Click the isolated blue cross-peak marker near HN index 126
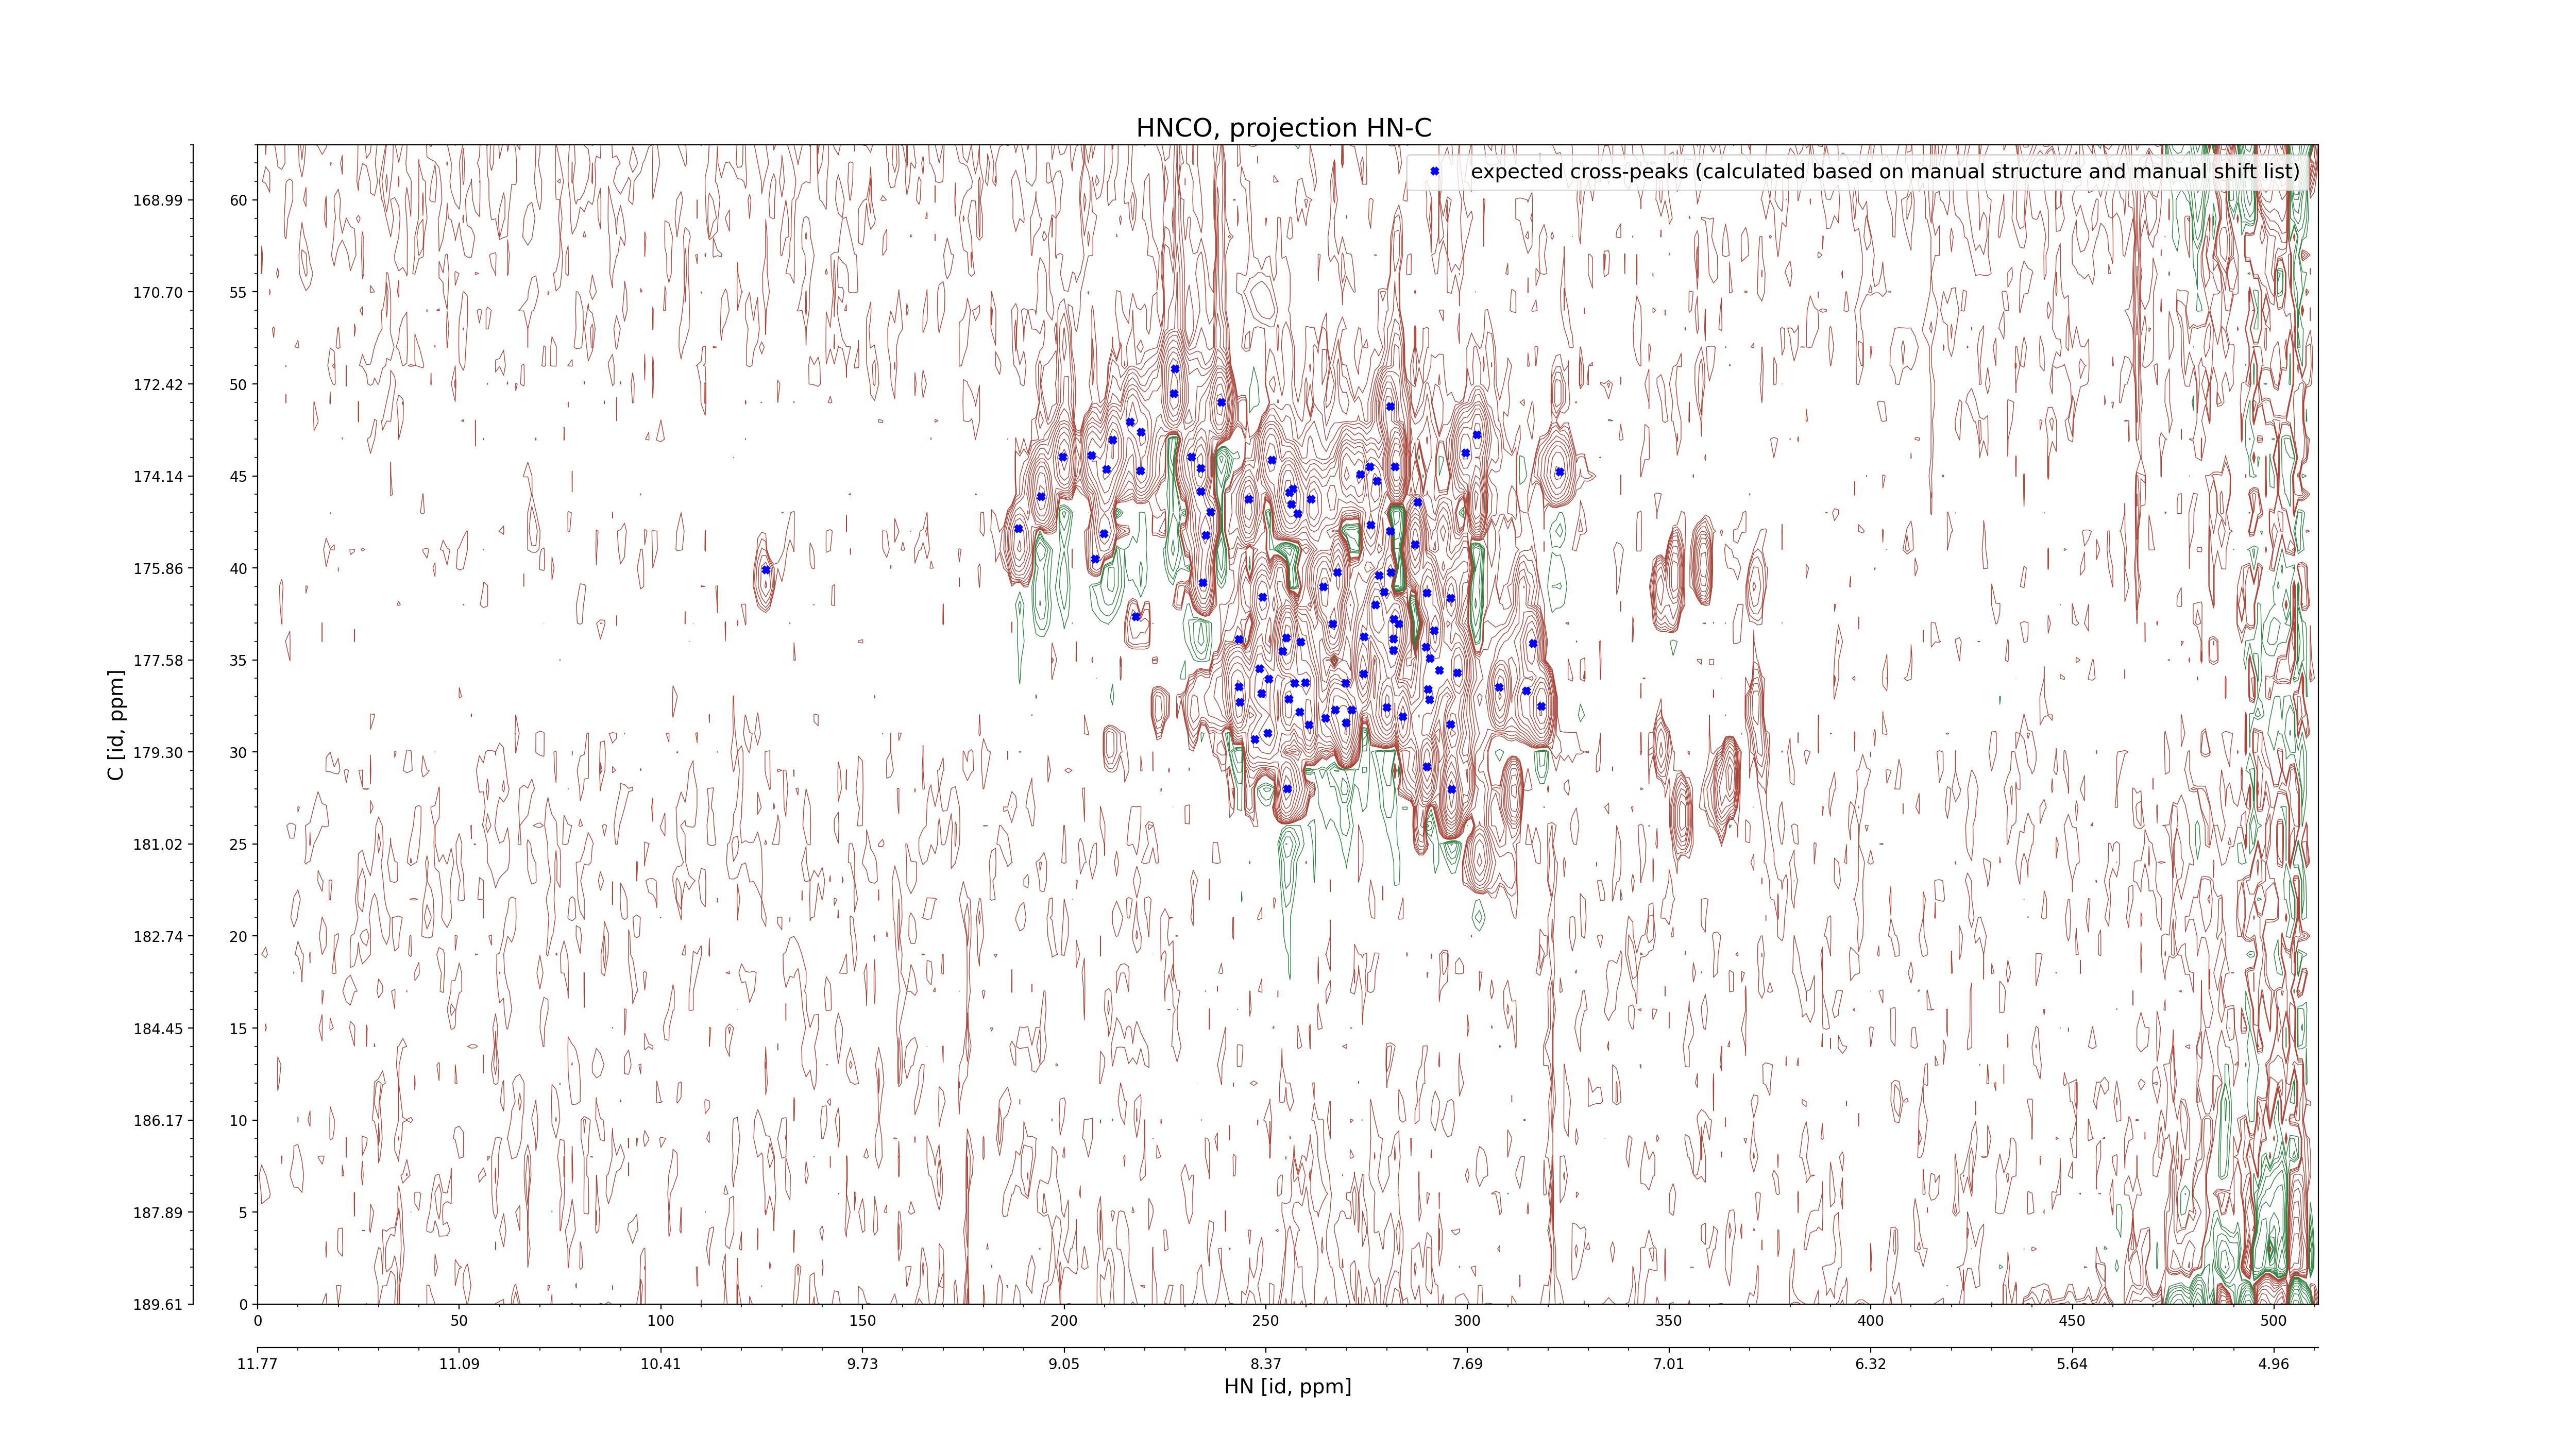 (x=766, y=570)
